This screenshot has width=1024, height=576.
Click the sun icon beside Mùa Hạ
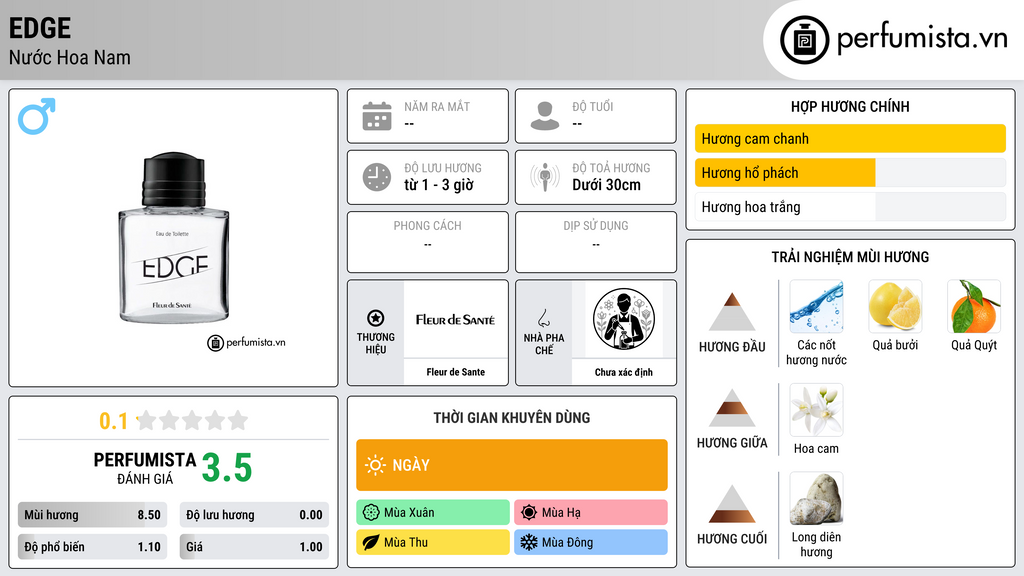click(529, 513)
